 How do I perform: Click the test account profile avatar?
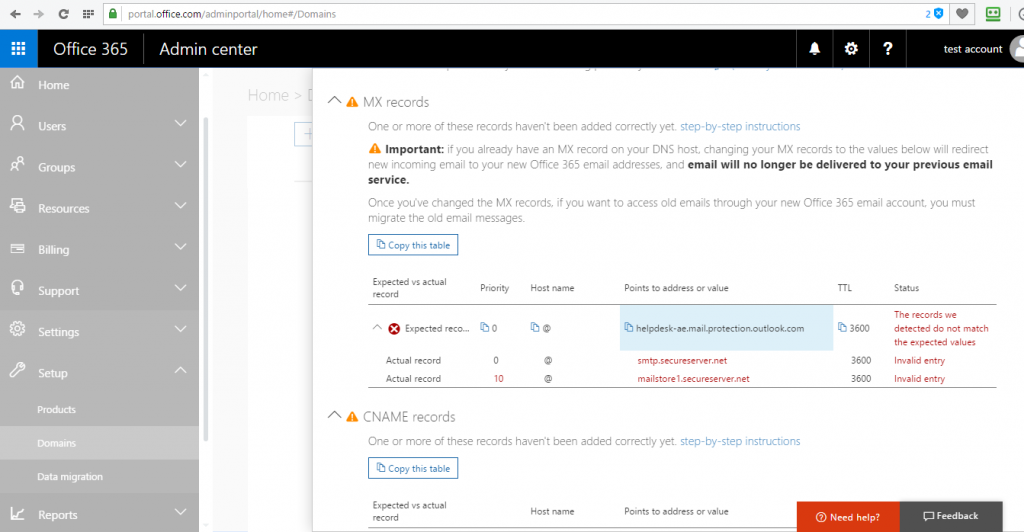coord(1017,48)
